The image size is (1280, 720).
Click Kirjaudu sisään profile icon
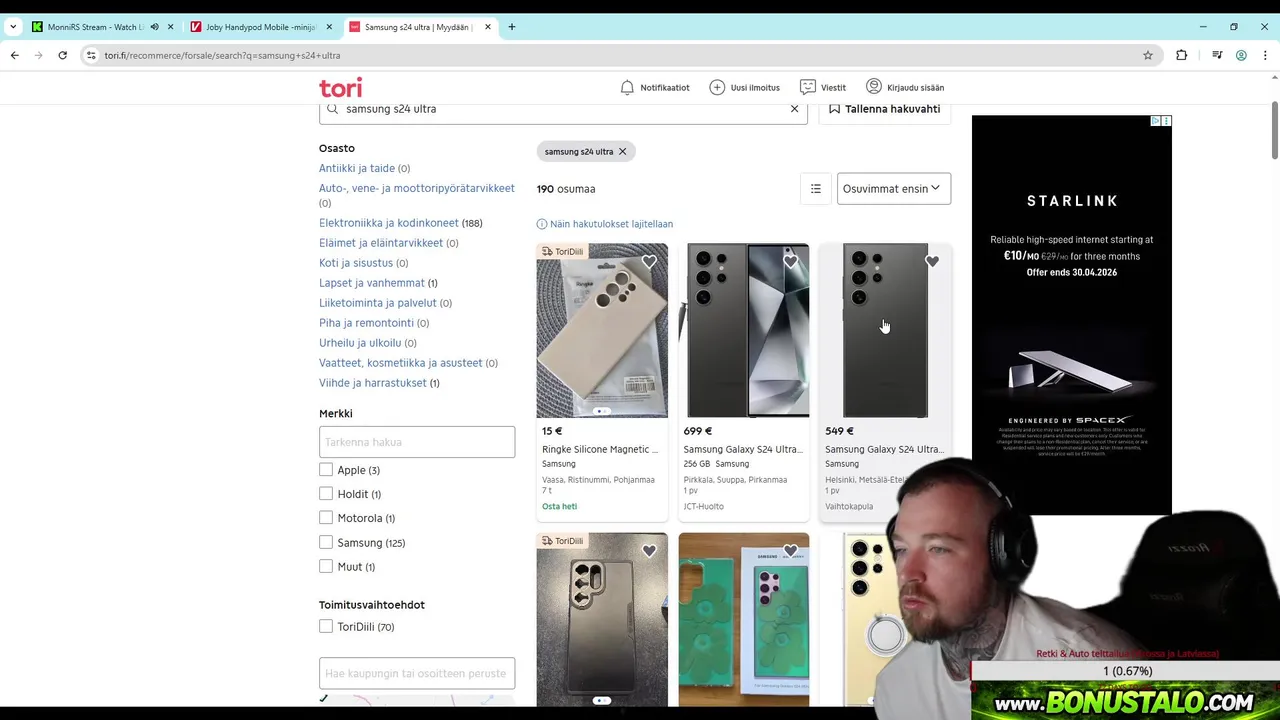[874, 87]
